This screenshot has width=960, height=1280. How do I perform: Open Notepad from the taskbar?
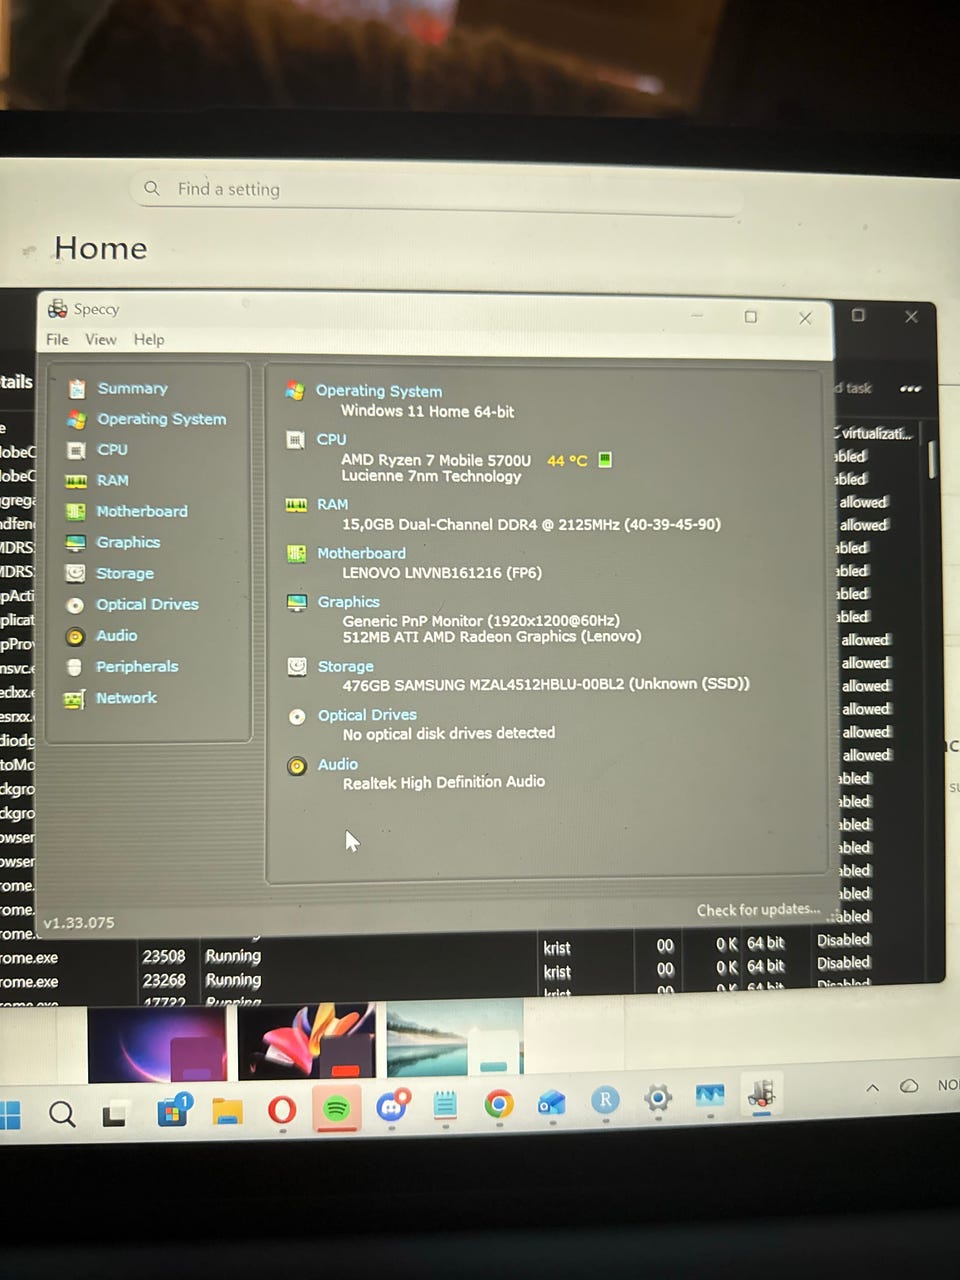(445, 1105)
